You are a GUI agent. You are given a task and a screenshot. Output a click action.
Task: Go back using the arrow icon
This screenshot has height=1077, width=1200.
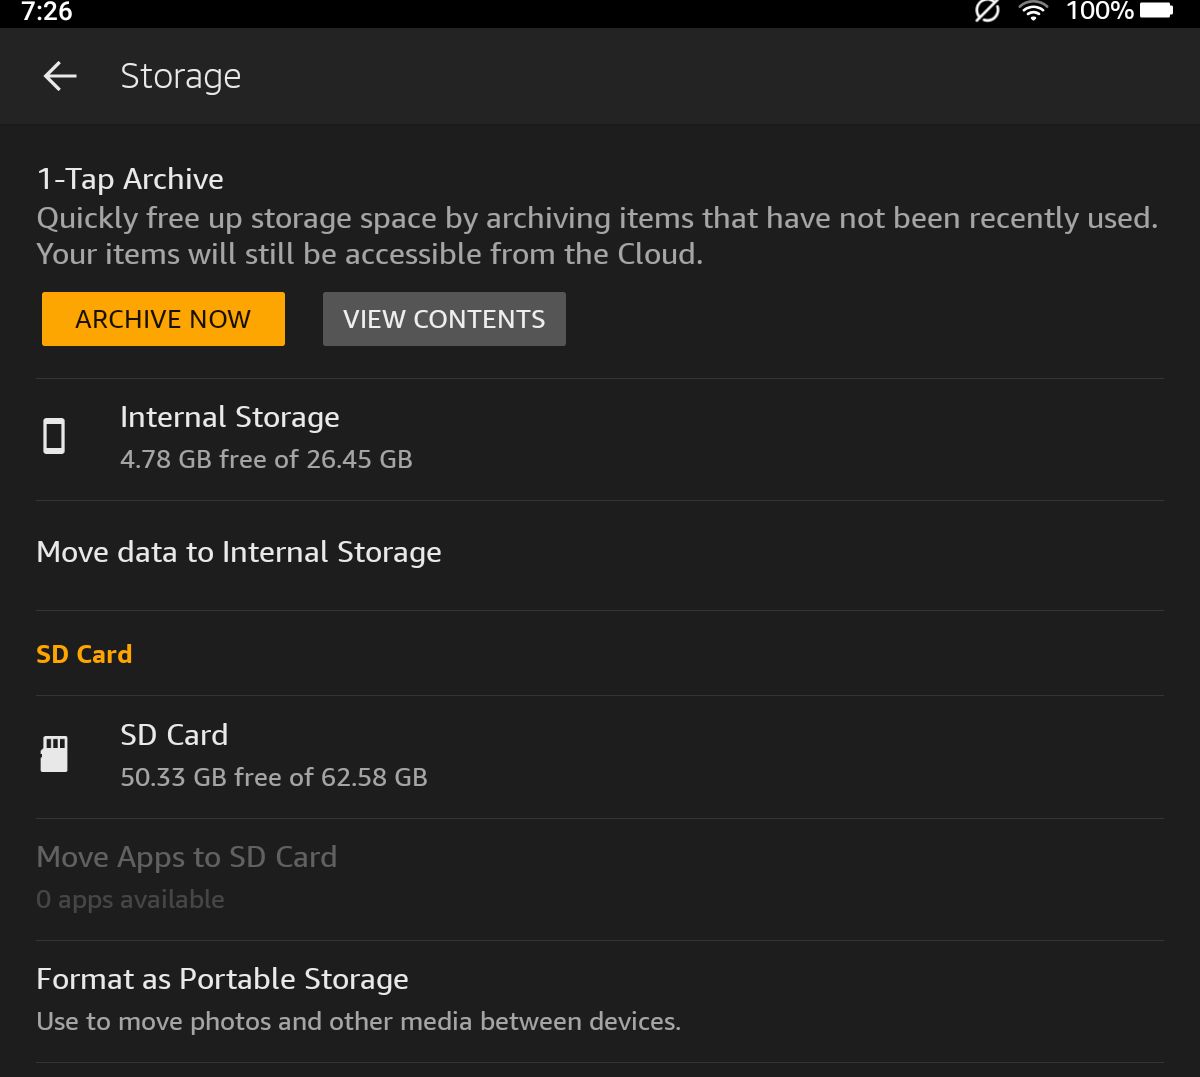[x=60, y=76]
